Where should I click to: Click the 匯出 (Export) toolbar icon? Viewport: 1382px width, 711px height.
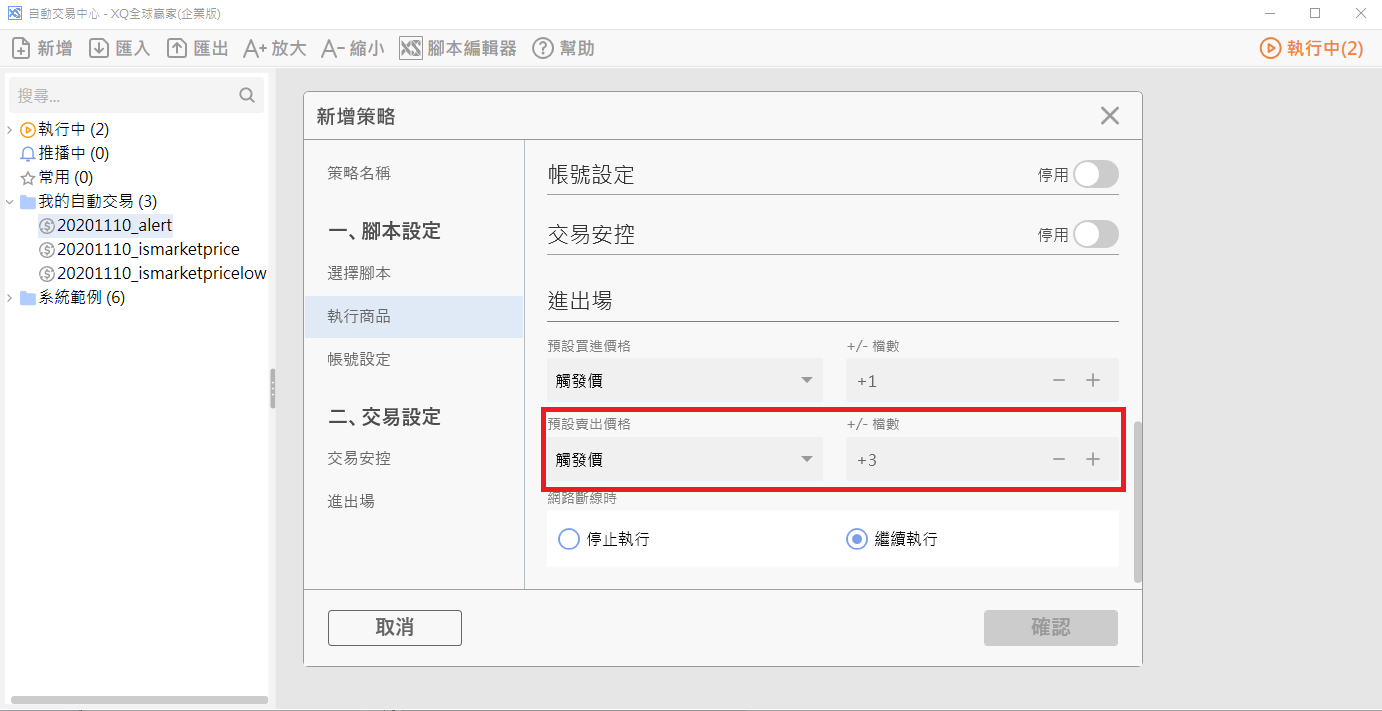177,48
